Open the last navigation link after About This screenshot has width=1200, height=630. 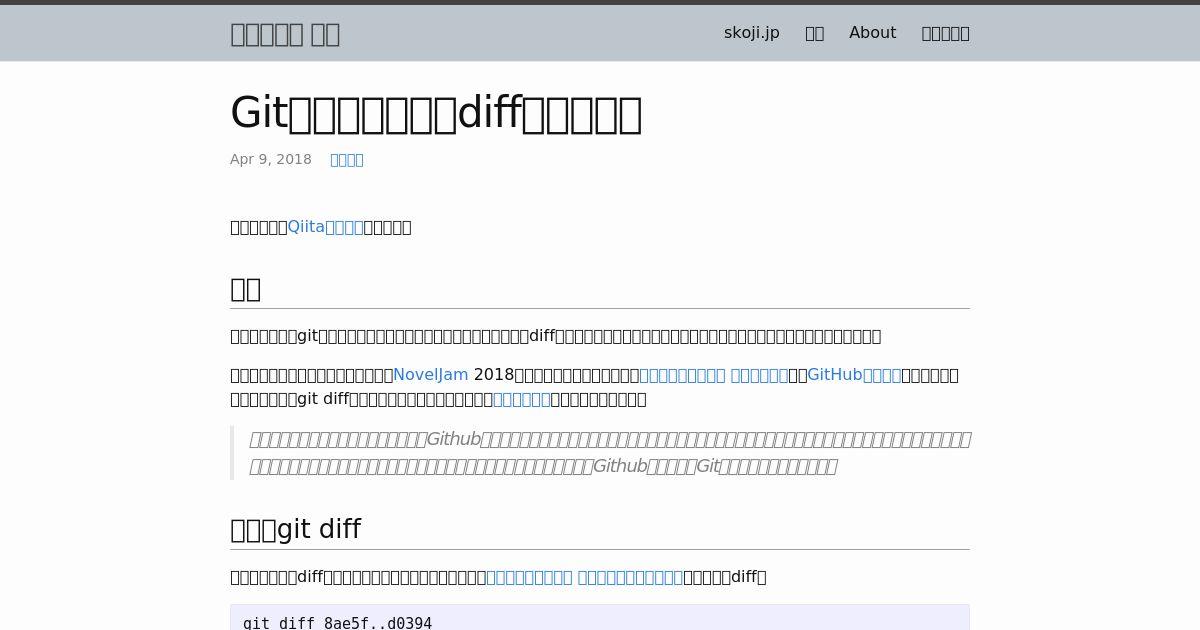tap(945, 33)
